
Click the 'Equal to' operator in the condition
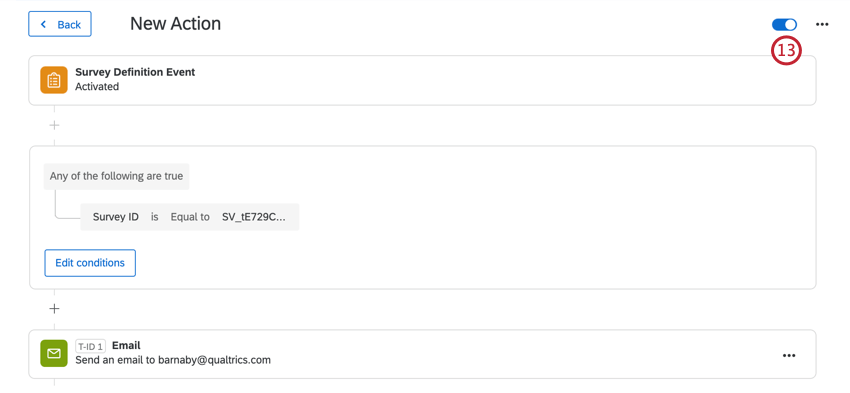[190, 217]
